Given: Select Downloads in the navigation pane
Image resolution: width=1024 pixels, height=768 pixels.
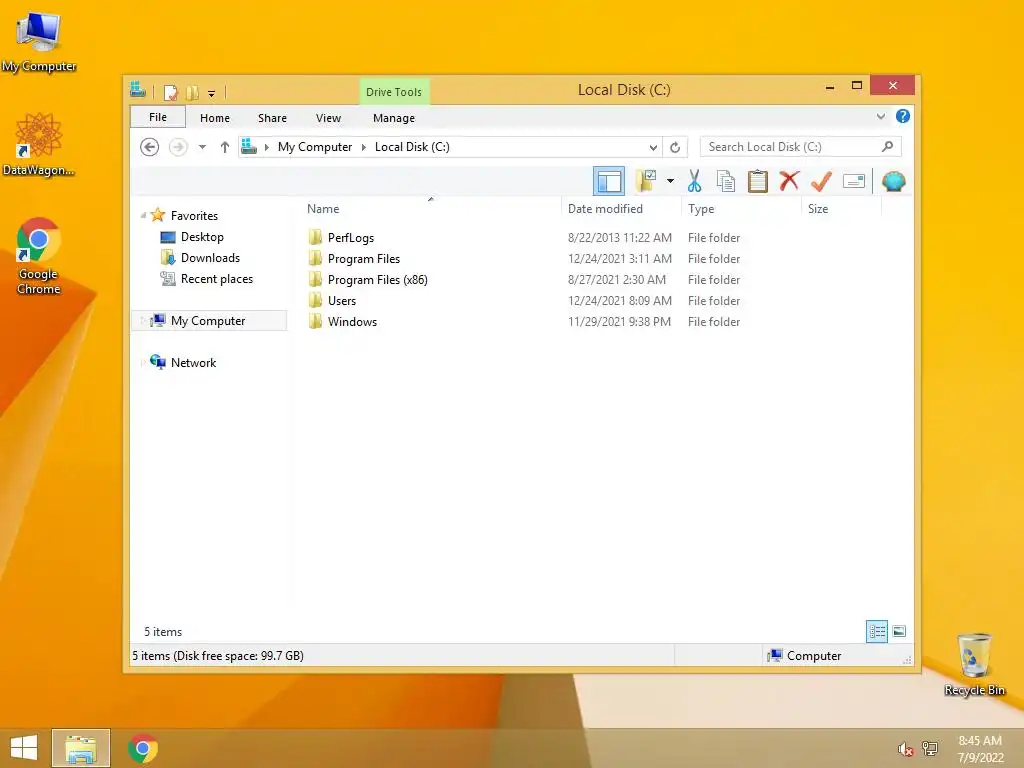Looking at the screenshot, I should click(x=210, y=258).
